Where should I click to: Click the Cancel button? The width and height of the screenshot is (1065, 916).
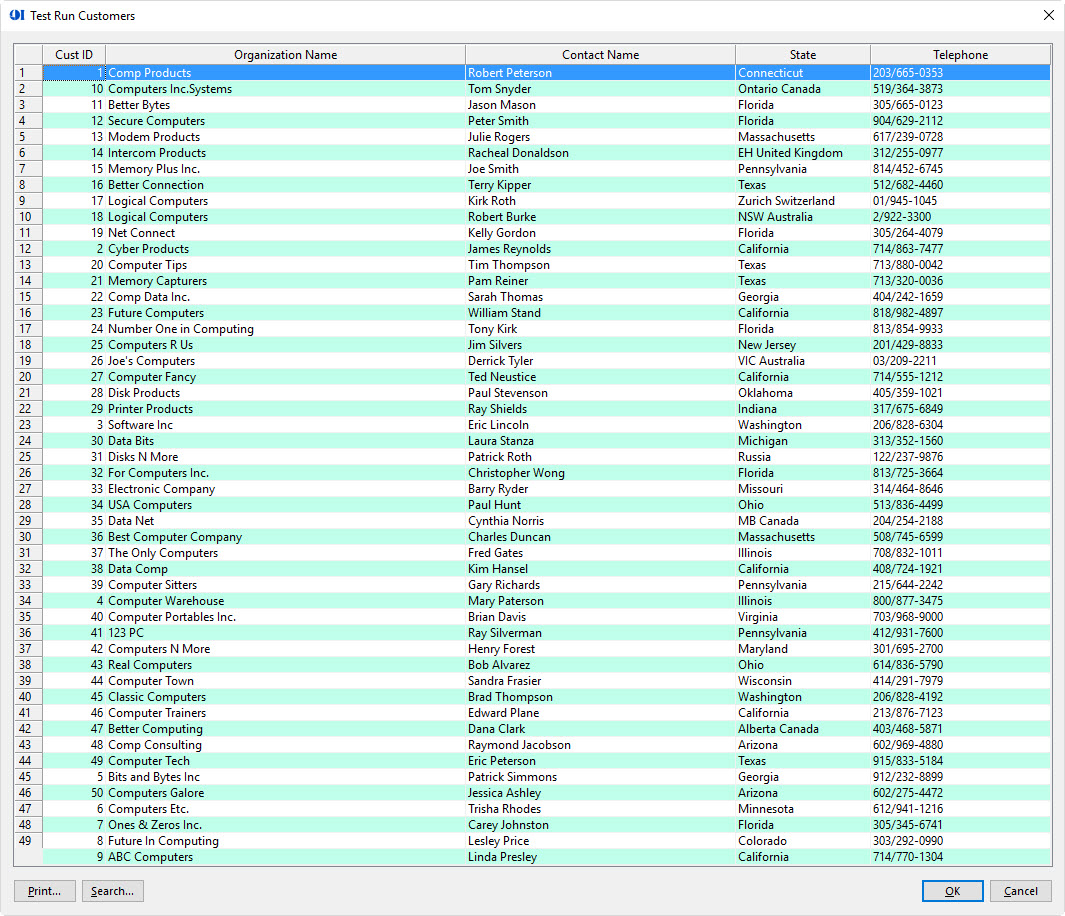click(1020, 891)
